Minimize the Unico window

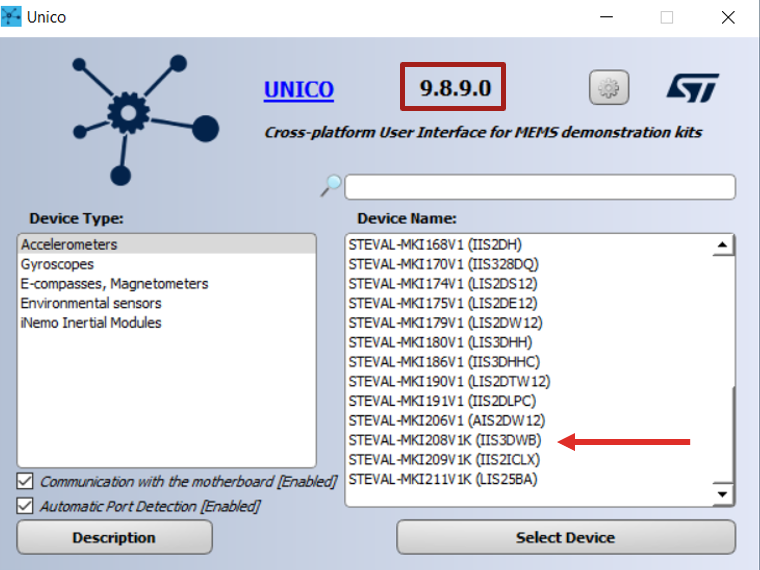click(606, 17)
